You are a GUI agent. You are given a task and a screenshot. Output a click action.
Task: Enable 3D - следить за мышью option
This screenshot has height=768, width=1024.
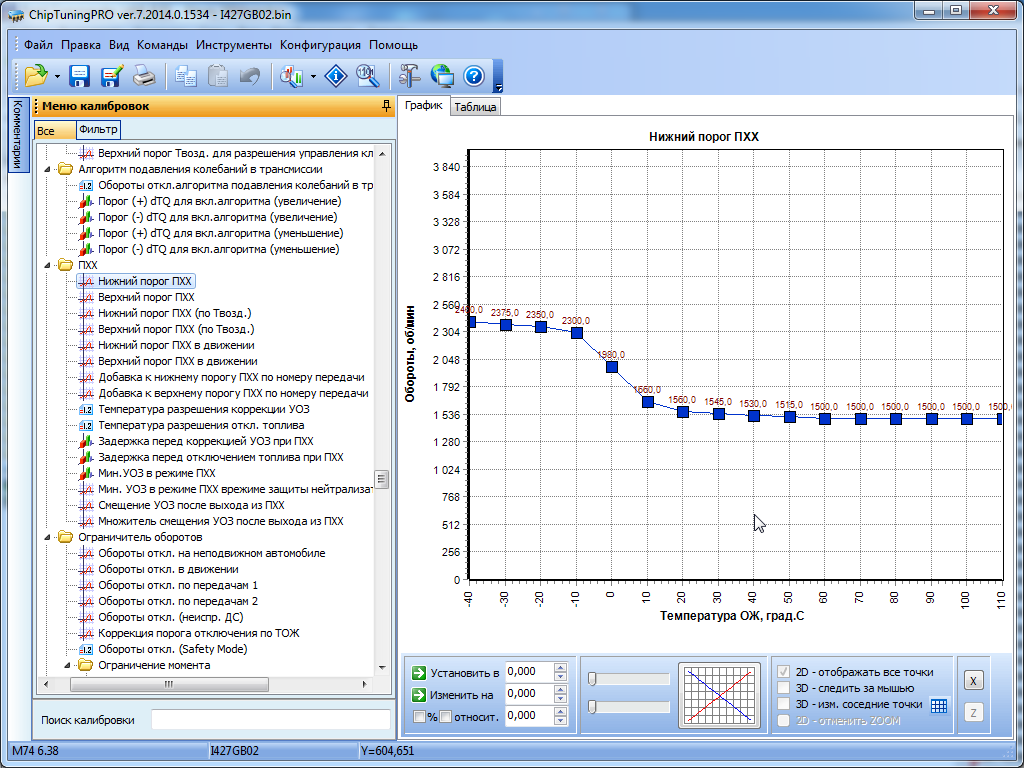pyautogui.click(x=785, y=688)
